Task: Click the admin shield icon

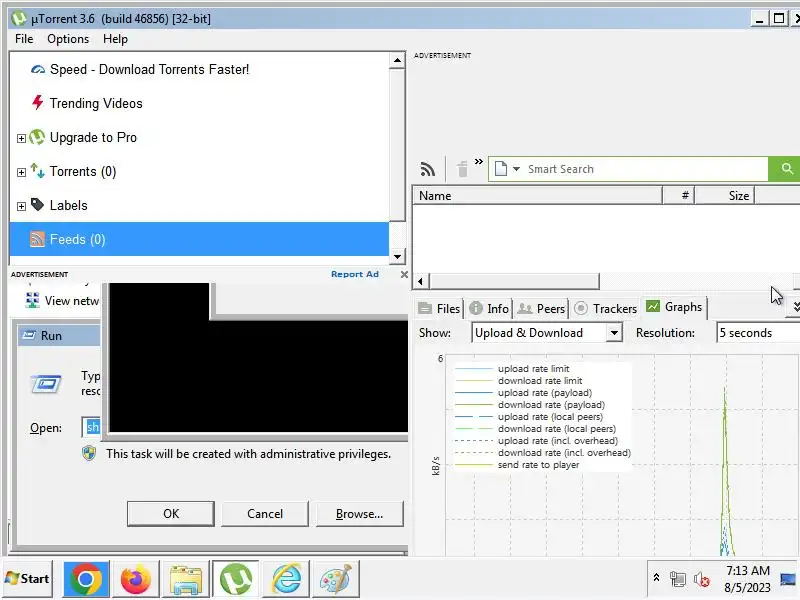Action: pos(89,454)
